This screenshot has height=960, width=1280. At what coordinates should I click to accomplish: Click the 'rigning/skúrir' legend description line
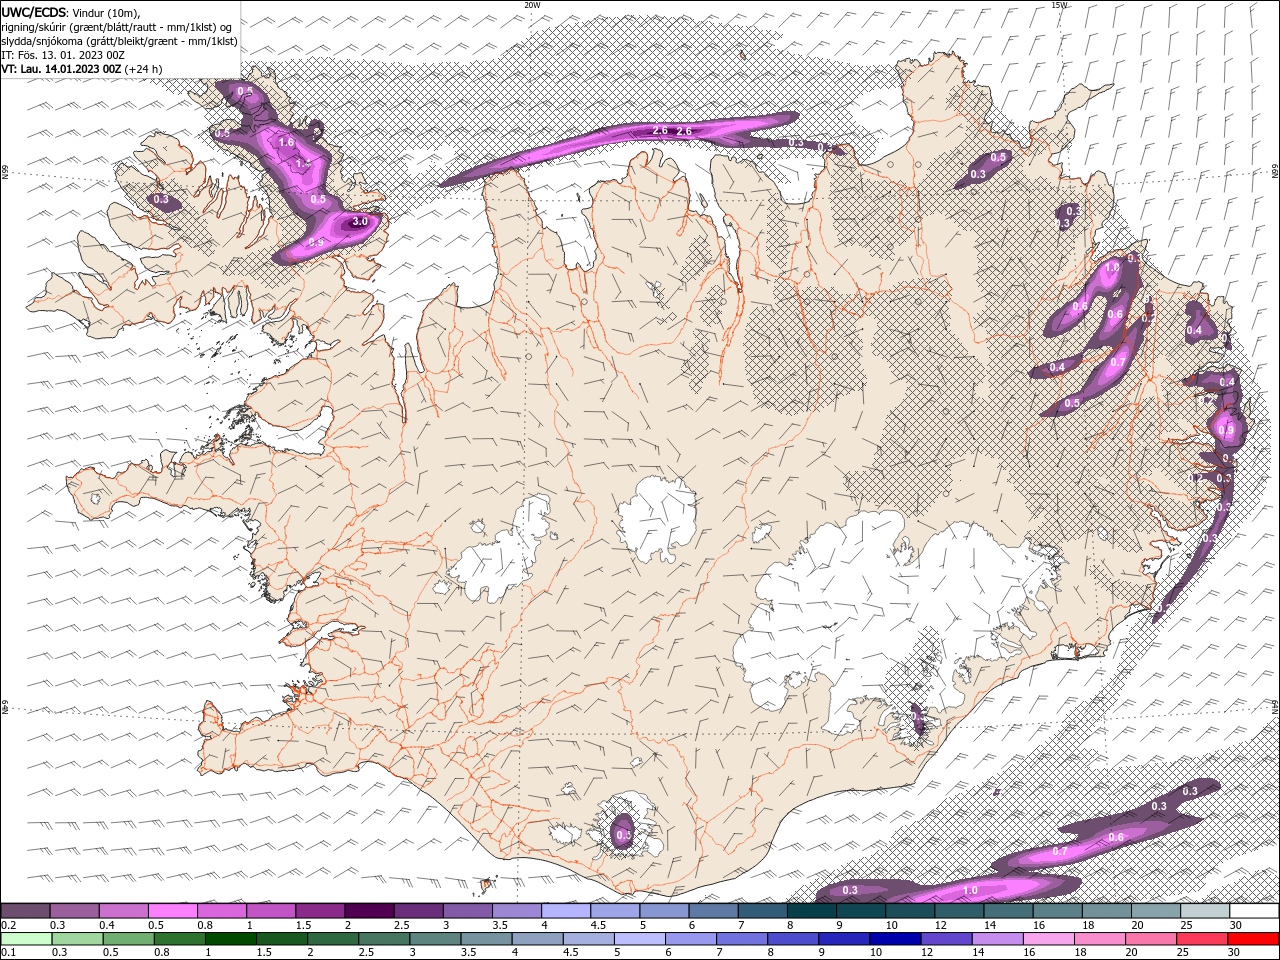[118, 27]
